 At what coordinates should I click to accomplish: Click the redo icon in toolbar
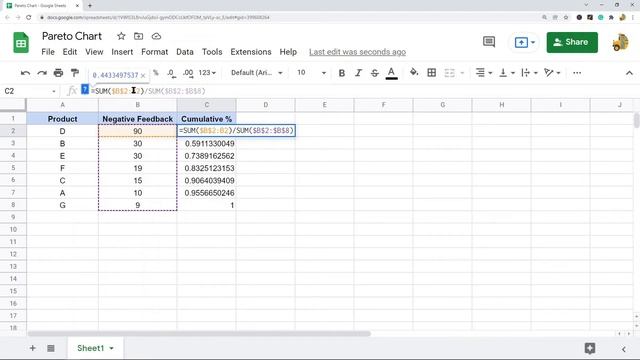[42, 73]
